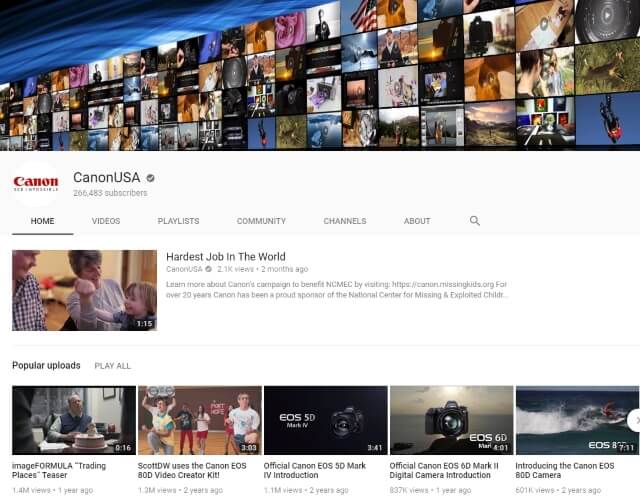Play the Hardest Job In The World thumbnail
This screenshot has width=640, height=501.
point(84,290)
